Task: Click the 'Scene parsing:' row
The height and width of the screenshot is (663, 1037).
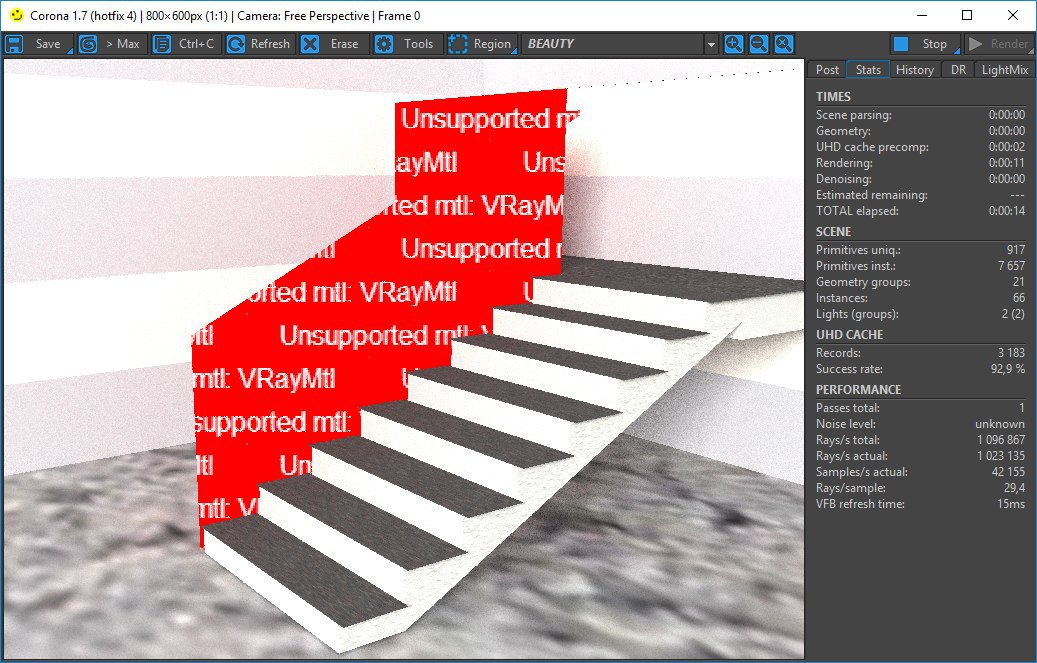Action: [x=920, y=115]
